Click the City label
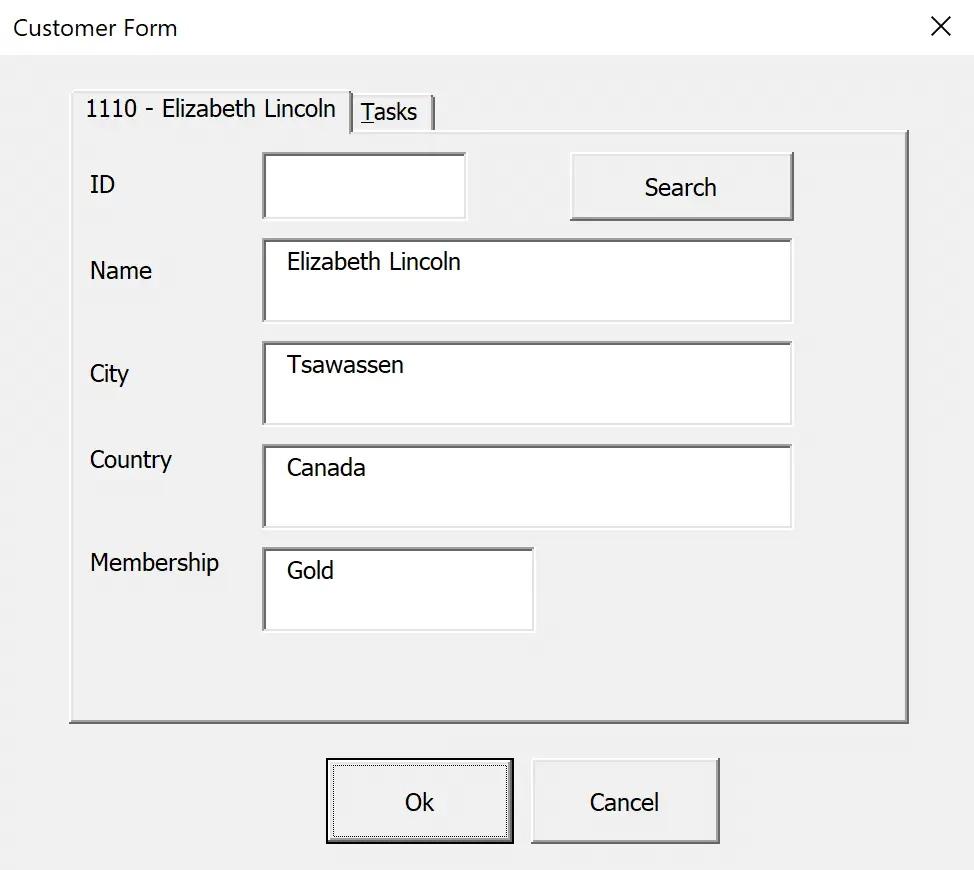The height and width of the screenshot is (870, 974). 109,374
